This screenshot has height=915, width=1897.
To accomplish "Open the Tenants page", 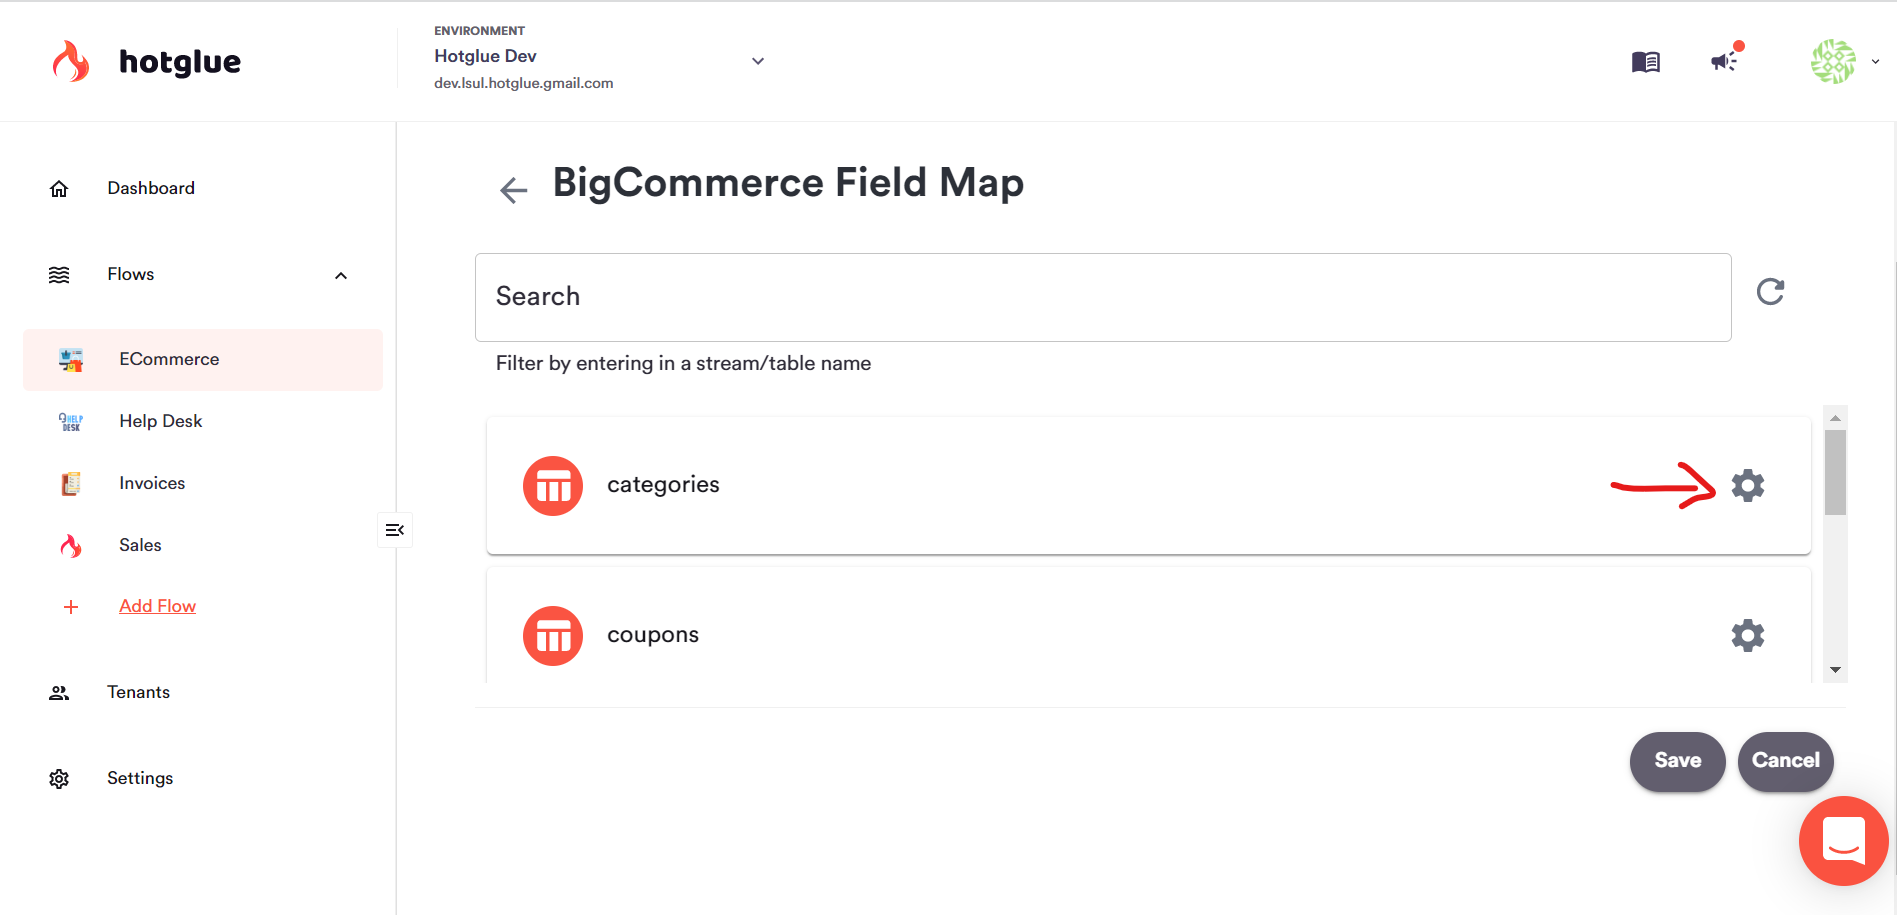I will (x=138, y=692).
